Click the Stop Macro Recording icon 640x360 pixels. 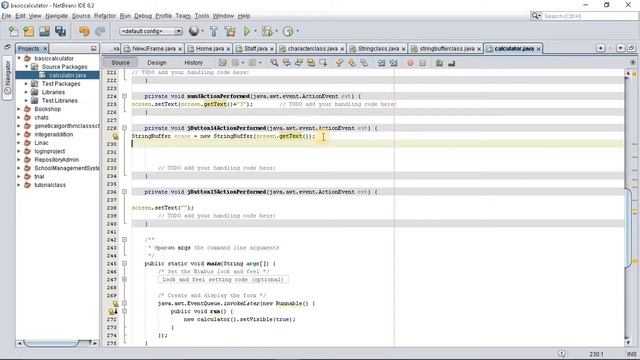[422, 63]
